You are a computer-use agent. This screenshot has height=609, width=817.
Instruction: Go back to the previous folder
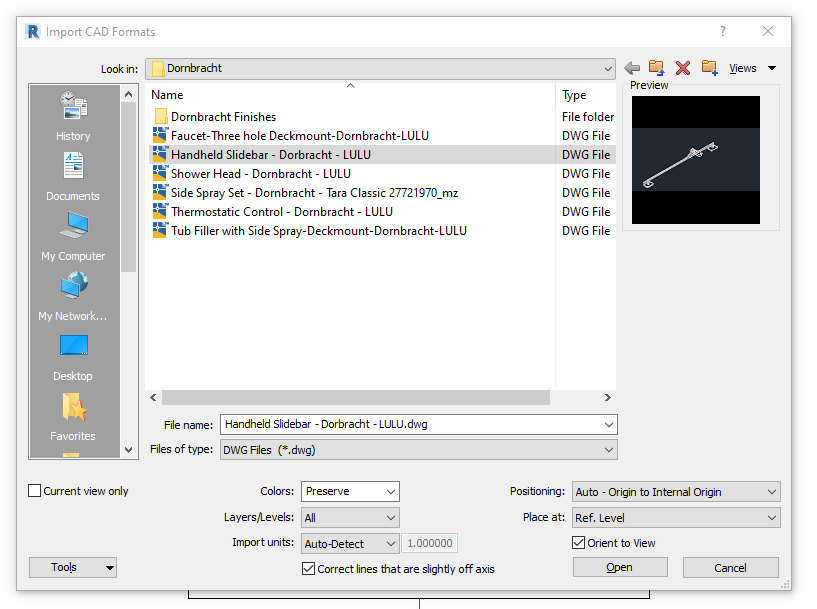[x=632, y=68]
